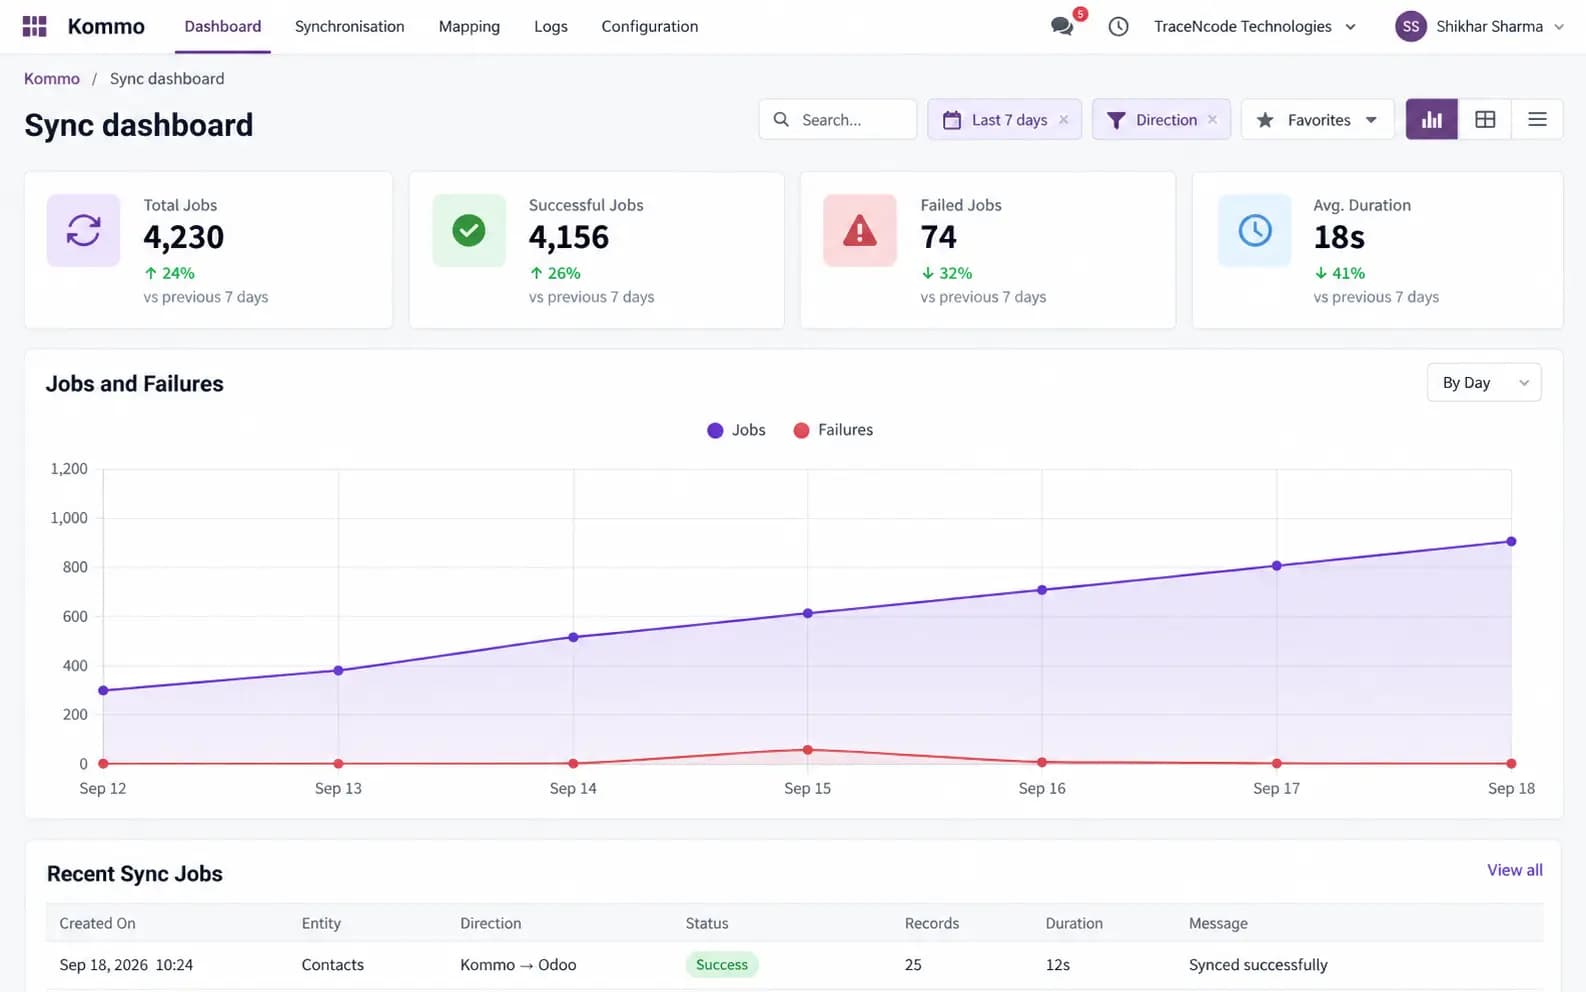Click the Avg. Duration clock icon
The image size is (1586, 992).
click(x=1255, y=230)
